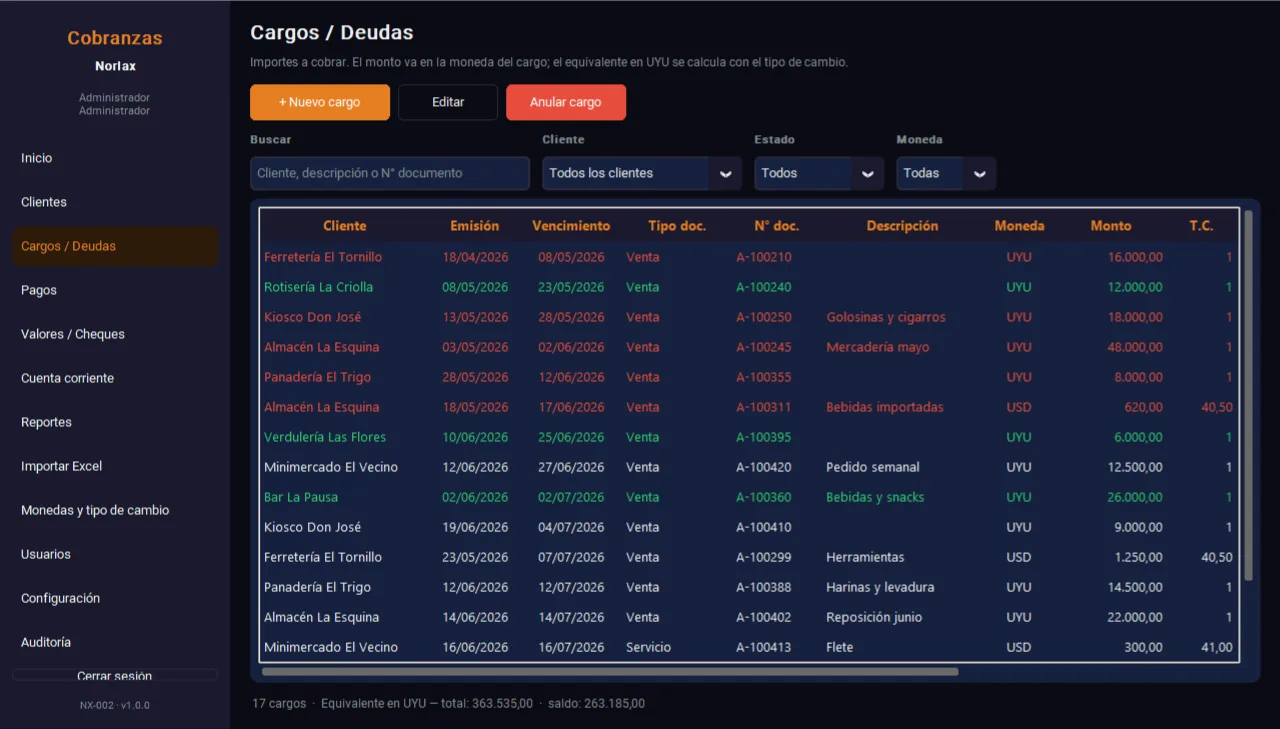Open the Clientes section
This screenshot has width=1280, height=729.
(x=115, y=202)
